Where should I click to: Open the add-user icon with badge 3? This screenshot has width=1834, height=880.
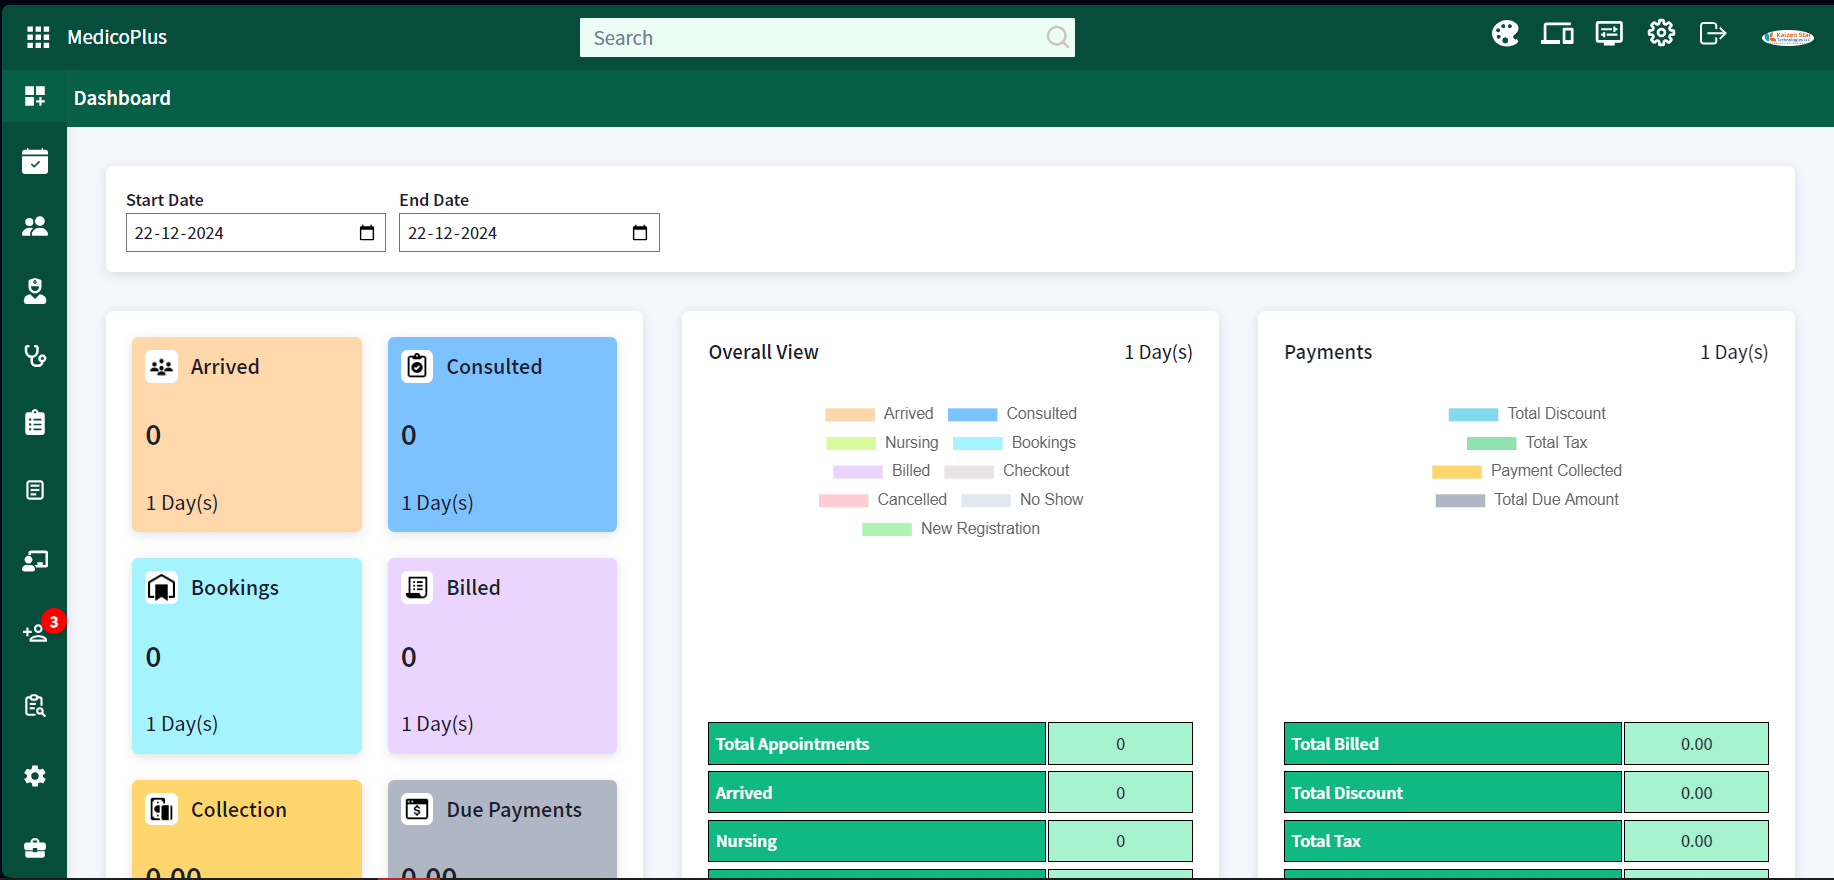coord(36,632)
